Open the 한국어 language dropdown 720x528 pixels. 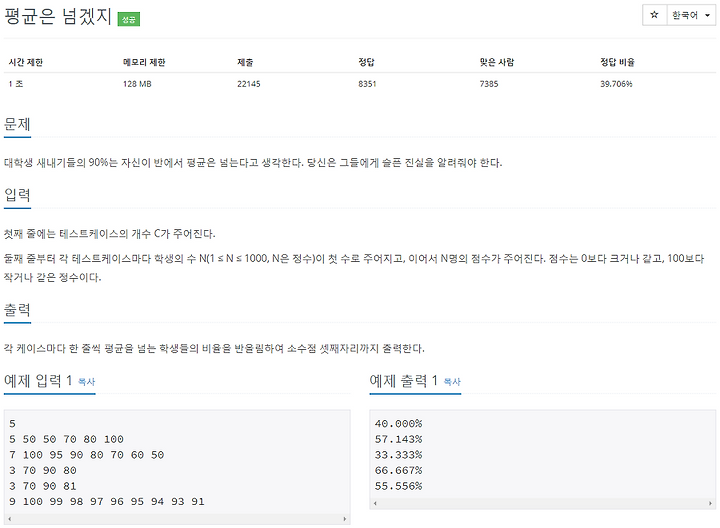[x=691, y=15]
